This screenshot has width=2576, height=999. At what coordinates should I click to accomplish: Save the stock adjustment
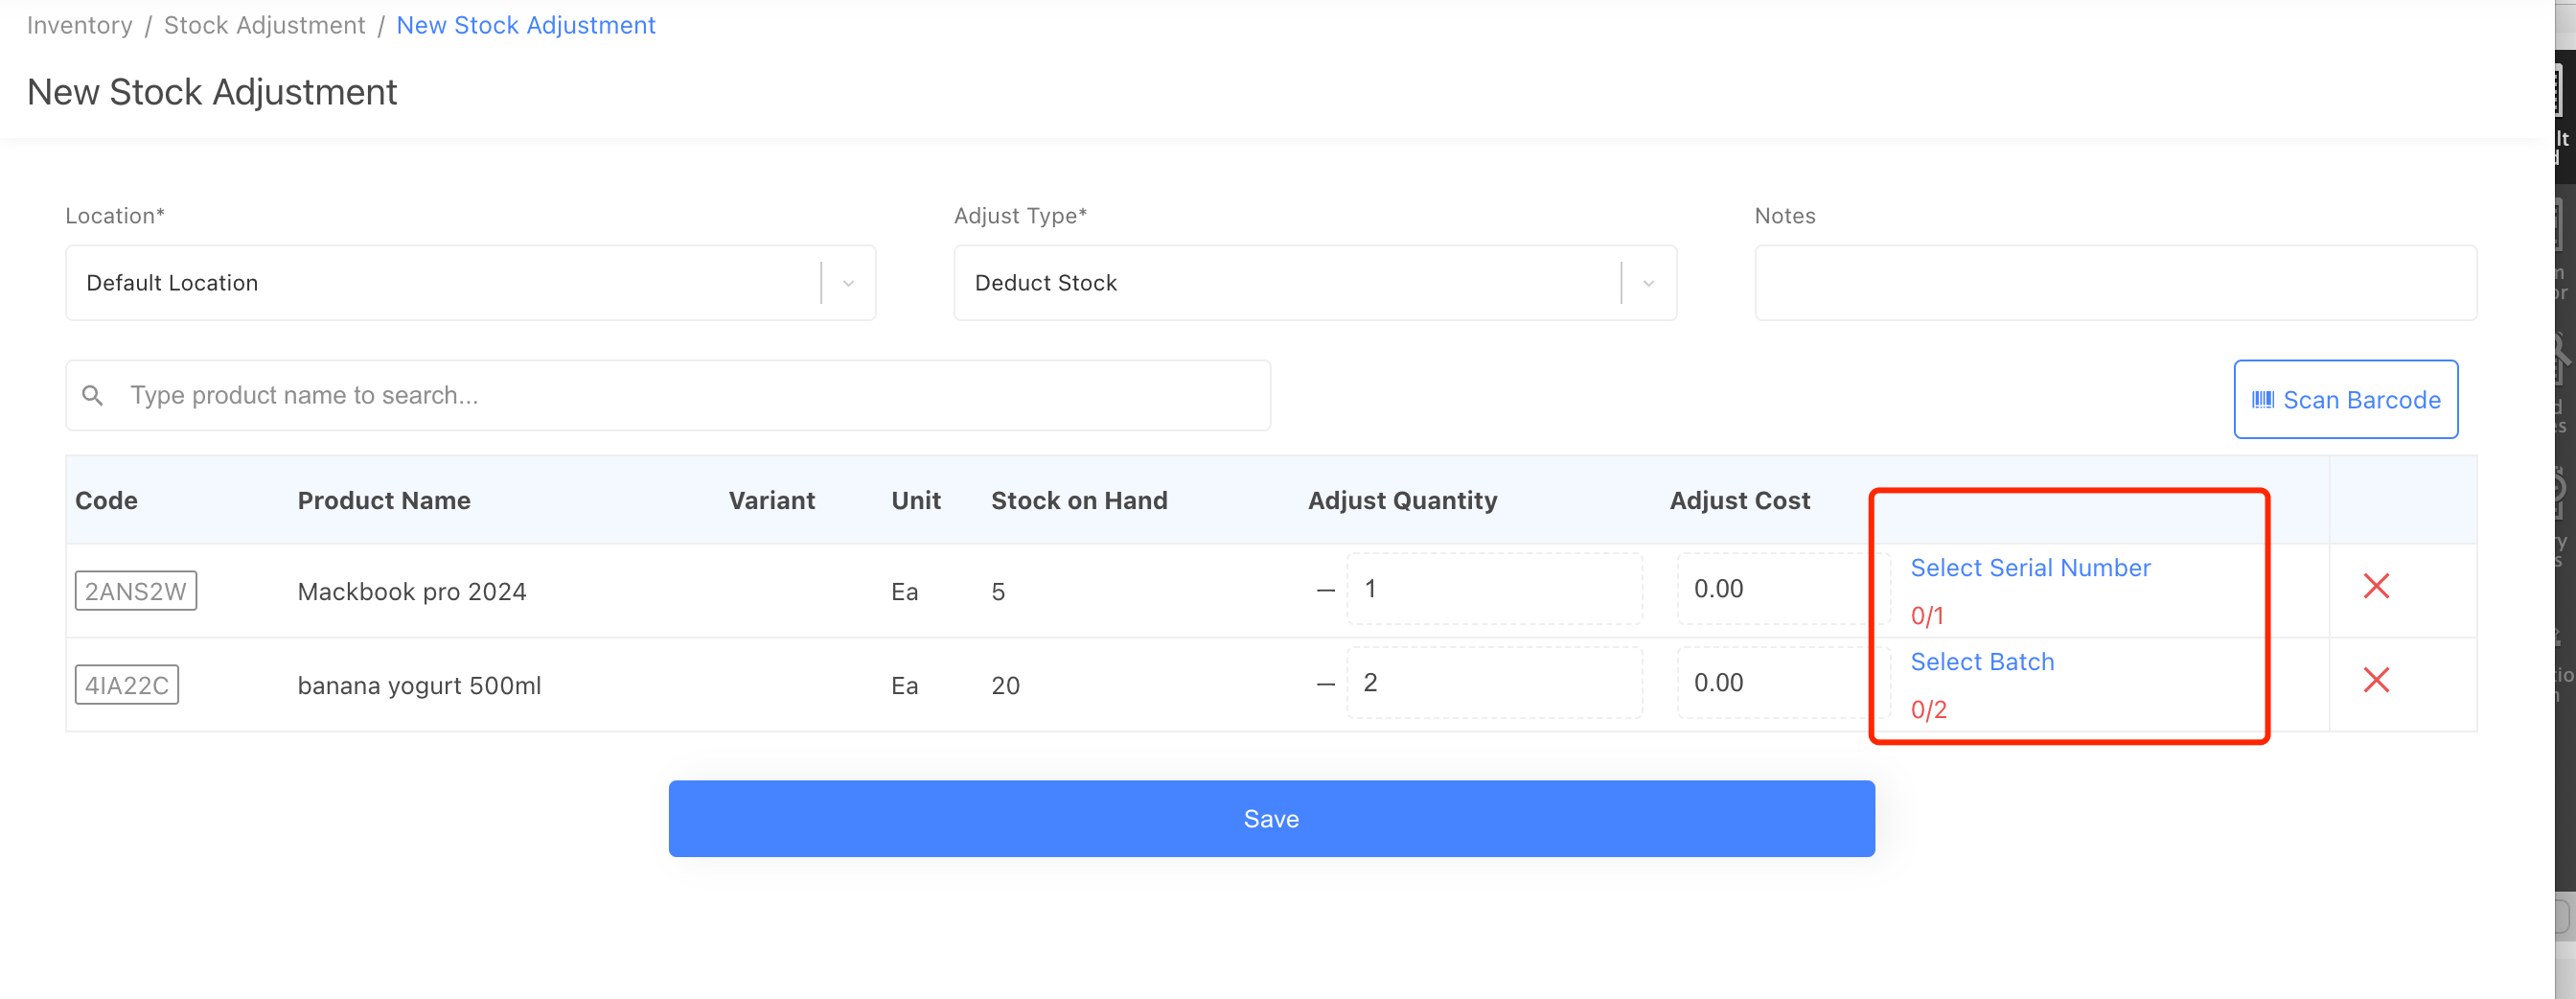(1270, 818)
